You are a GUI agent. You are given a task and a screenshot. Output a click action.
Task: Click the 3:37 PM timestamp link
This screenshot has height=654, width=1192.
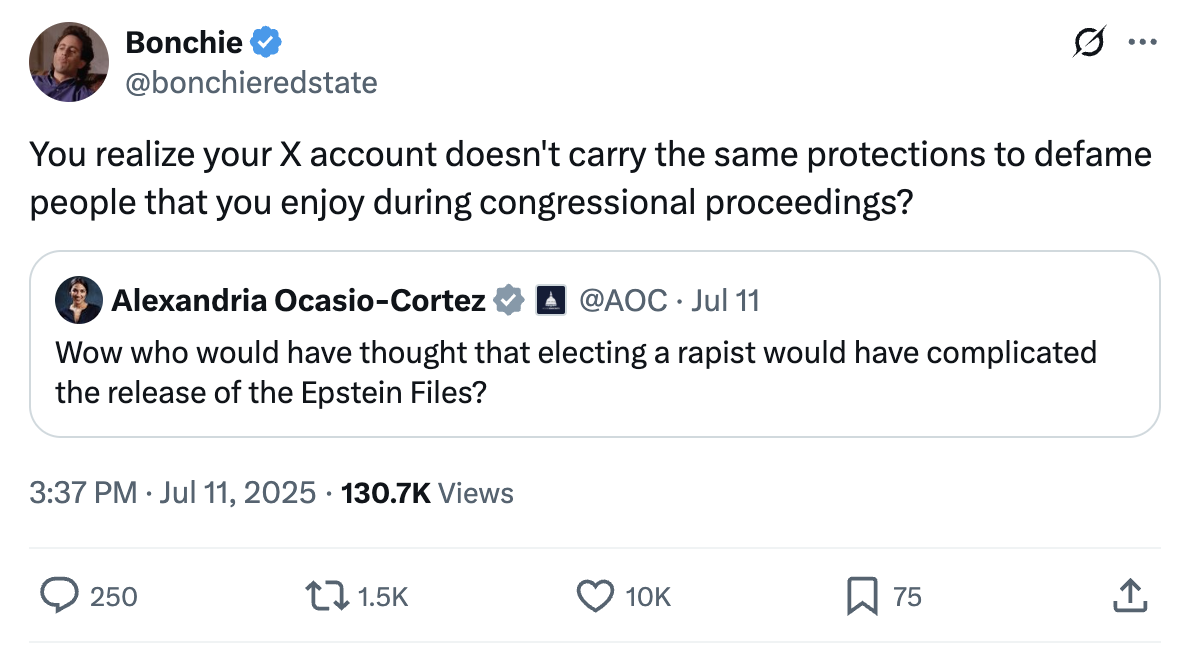click(84, 492)
